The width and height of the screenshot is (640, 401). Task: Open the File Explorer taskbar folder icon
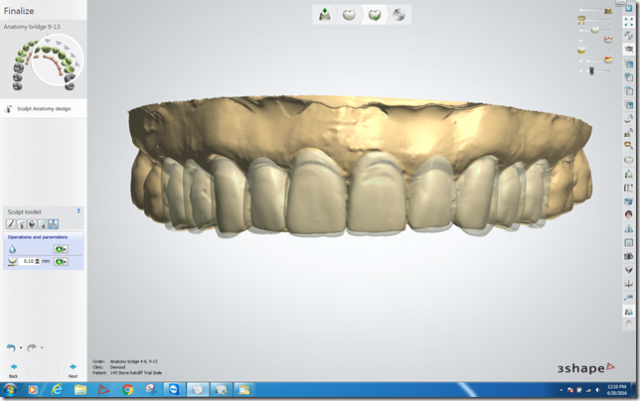[x=80, y=390]
